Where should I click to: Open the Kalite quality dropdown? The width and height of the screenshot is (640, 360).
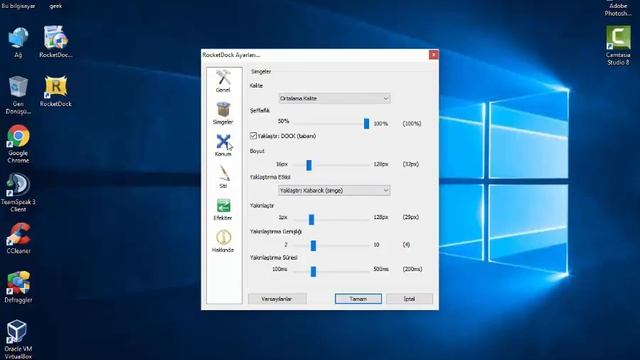pyautogui.click(x=334, y=98)
